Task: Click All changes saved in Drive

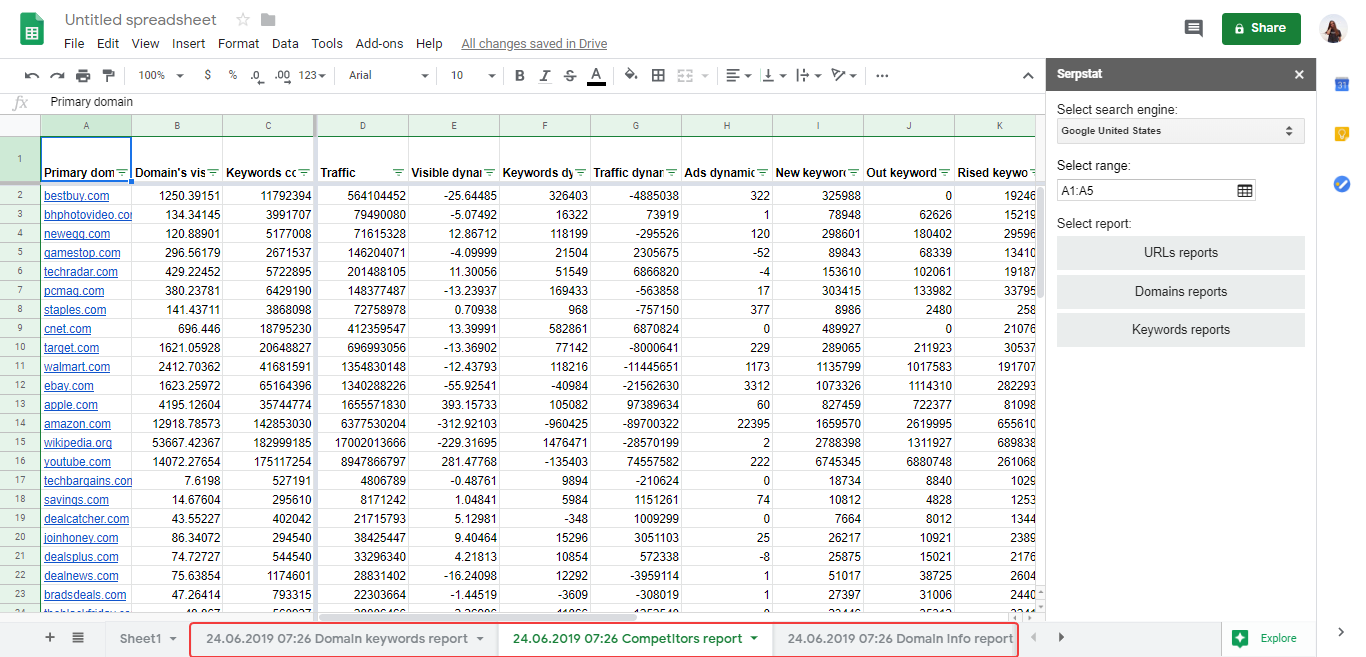Action: pos(534,44)
